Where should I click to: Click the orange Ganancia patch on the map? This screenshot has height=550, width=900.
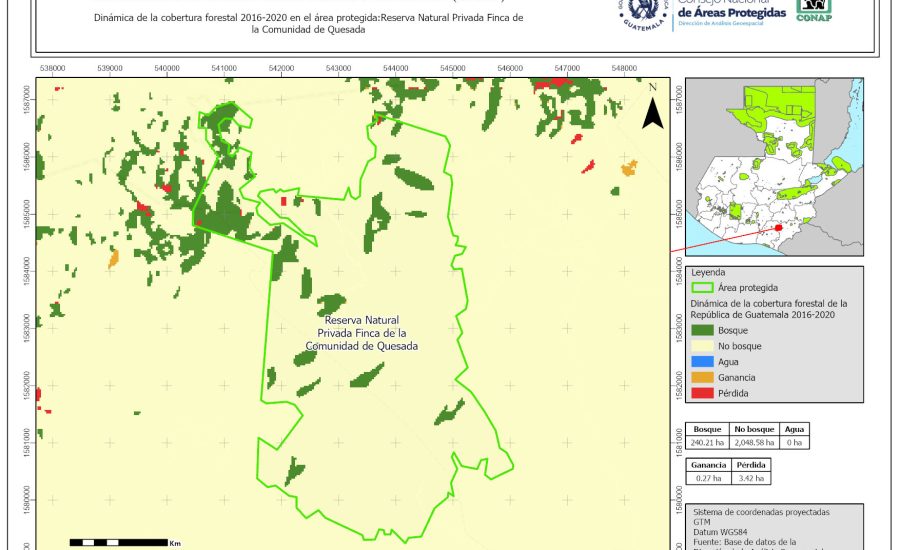[628, 169]
